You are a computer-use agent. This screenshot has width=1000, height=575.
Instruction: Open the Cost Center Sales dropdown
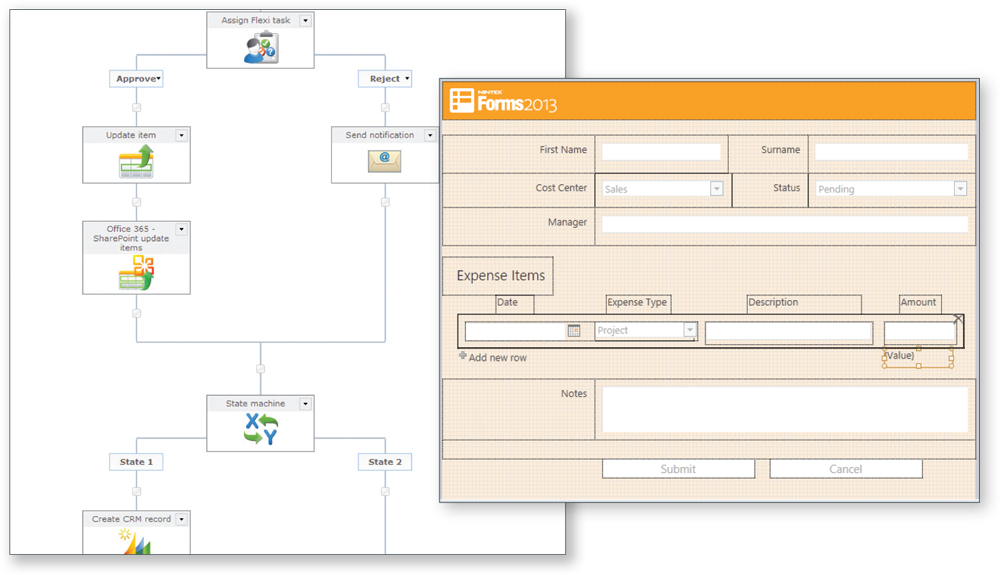click(x=716, y=188)
